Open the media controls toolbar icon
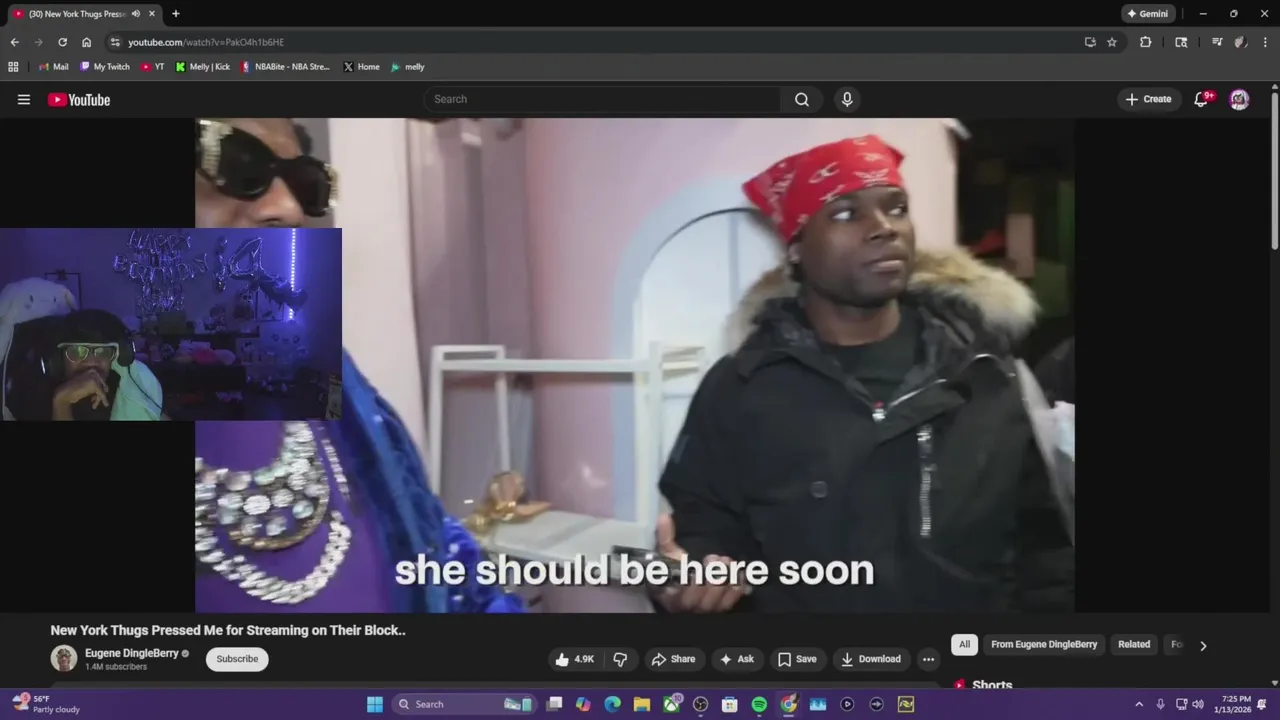Image resolution: width=1280 pixels, height=720 pixels. tap(1217, 42)
